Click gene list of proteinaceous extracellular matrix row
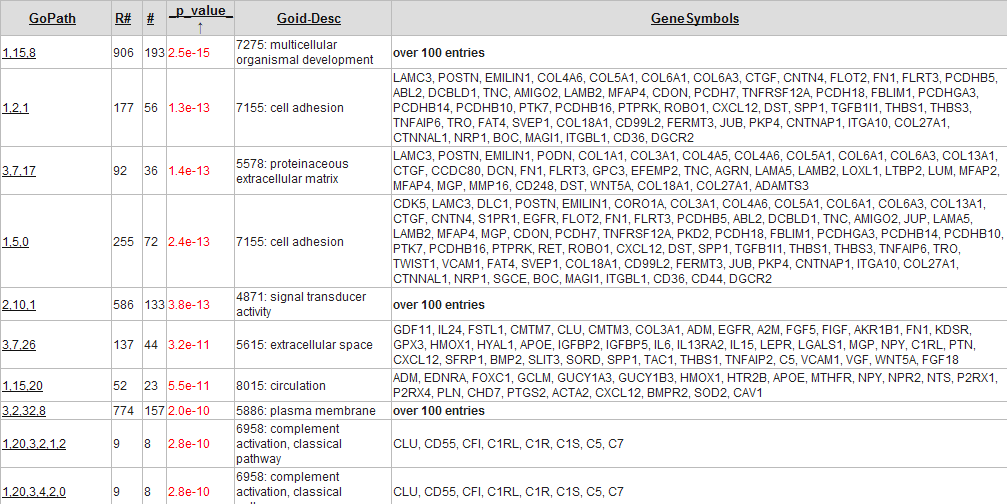Viewport: 1007px width, 504px height. pyautogui.click(x=696, y=169)
